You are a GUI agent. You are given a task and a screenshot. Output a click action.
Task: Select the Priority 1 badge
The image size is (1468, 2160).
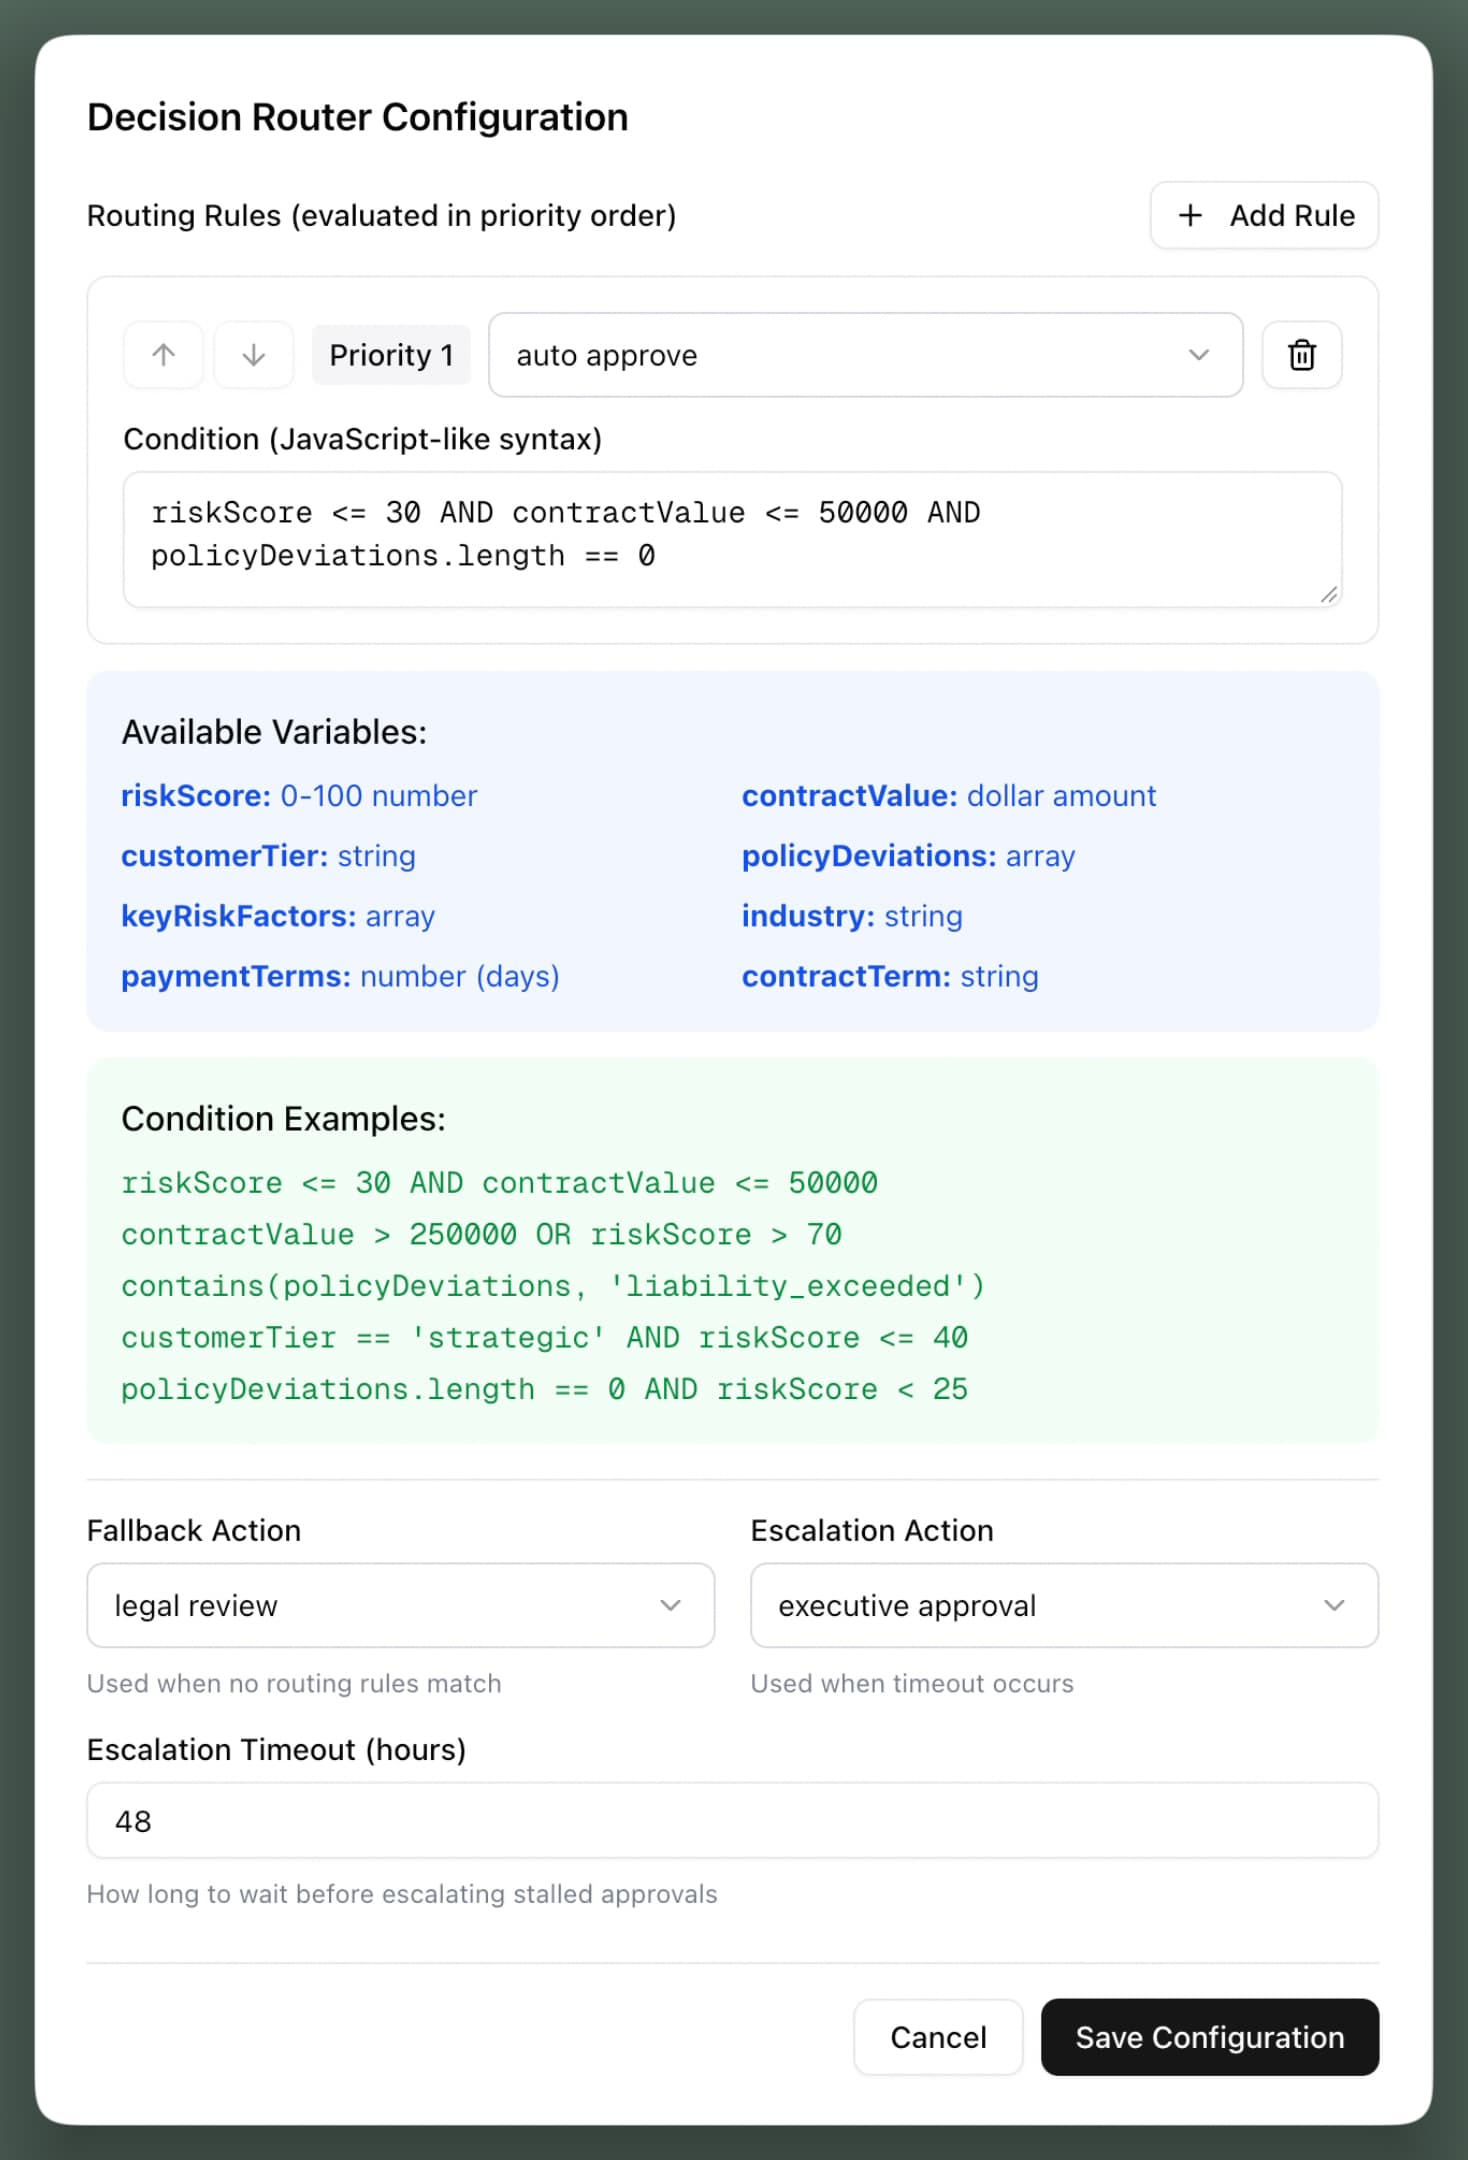pos(391,355)
